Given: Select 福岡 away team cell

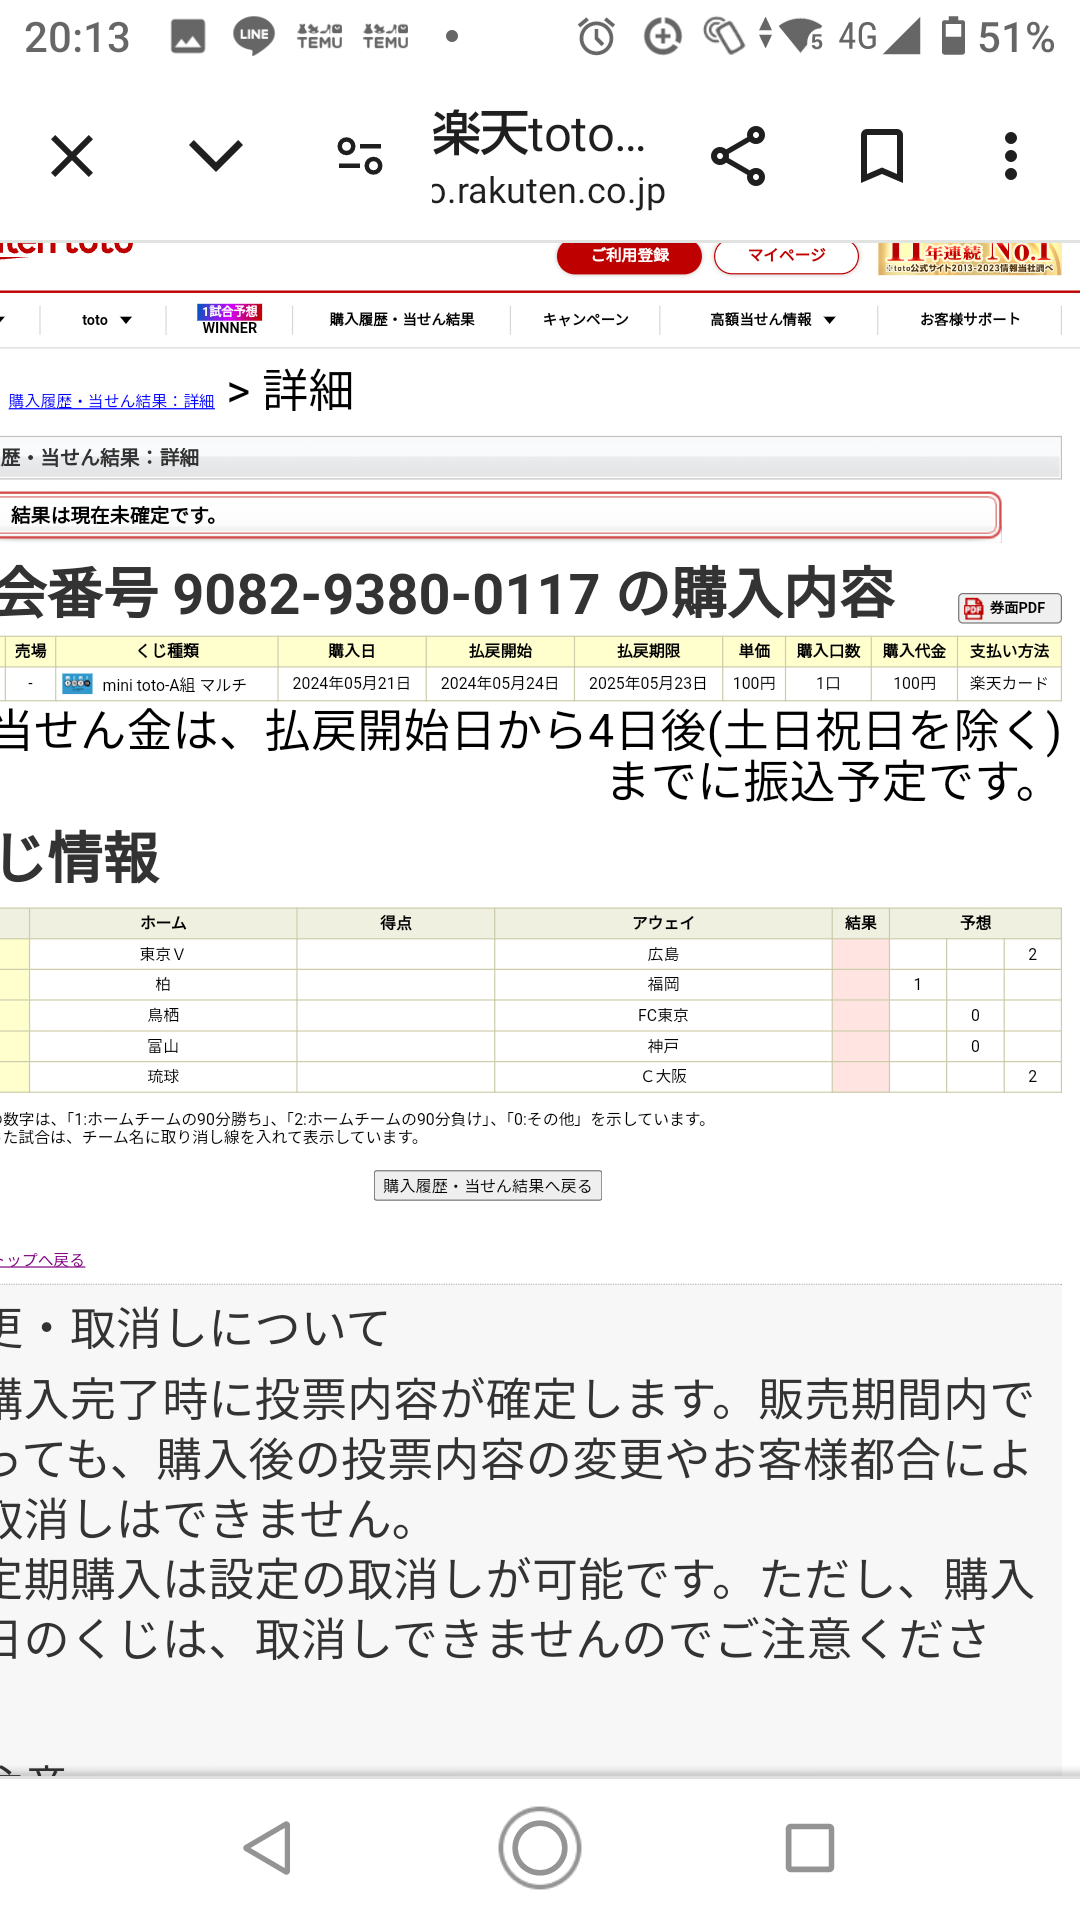Looking at the screenshot, I should (663, 985).
